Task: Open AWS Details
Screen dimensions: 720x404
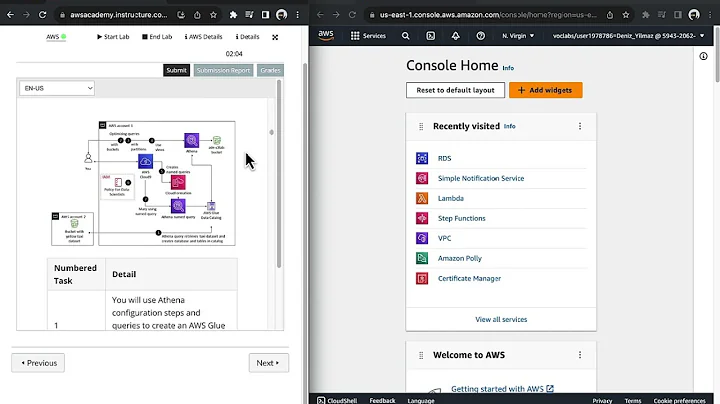Action: (203, 37)
